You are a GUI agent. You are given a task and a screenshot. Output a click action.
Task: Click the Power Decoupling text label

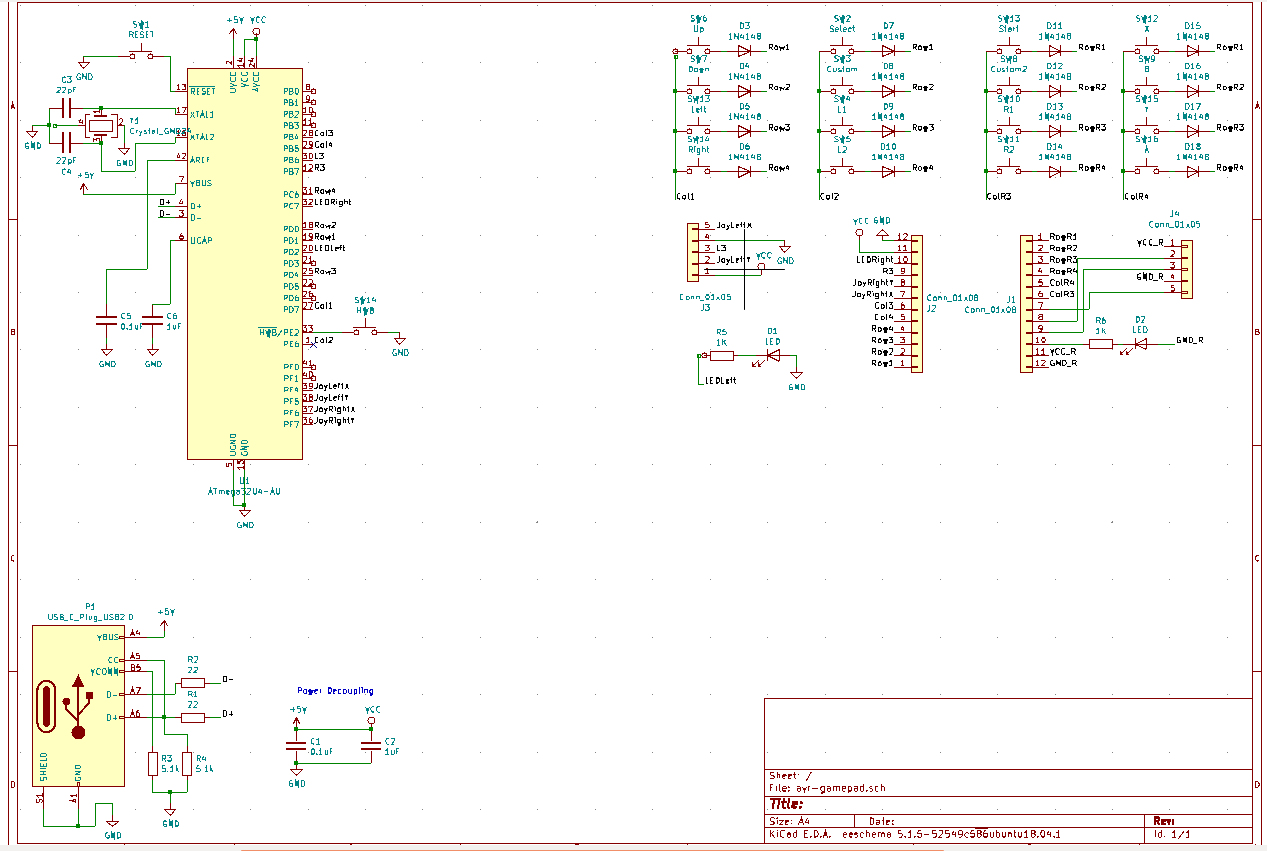(335, 691)
